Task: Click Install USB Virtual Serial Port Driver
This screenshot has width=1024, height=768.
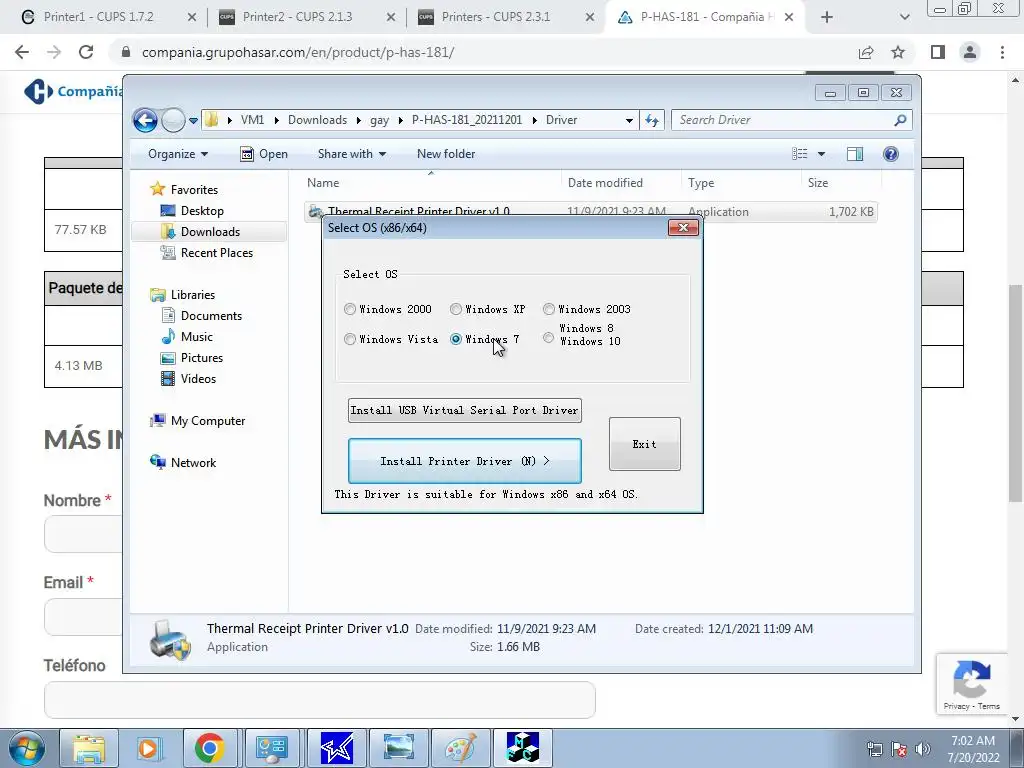Action: (464, 410)
